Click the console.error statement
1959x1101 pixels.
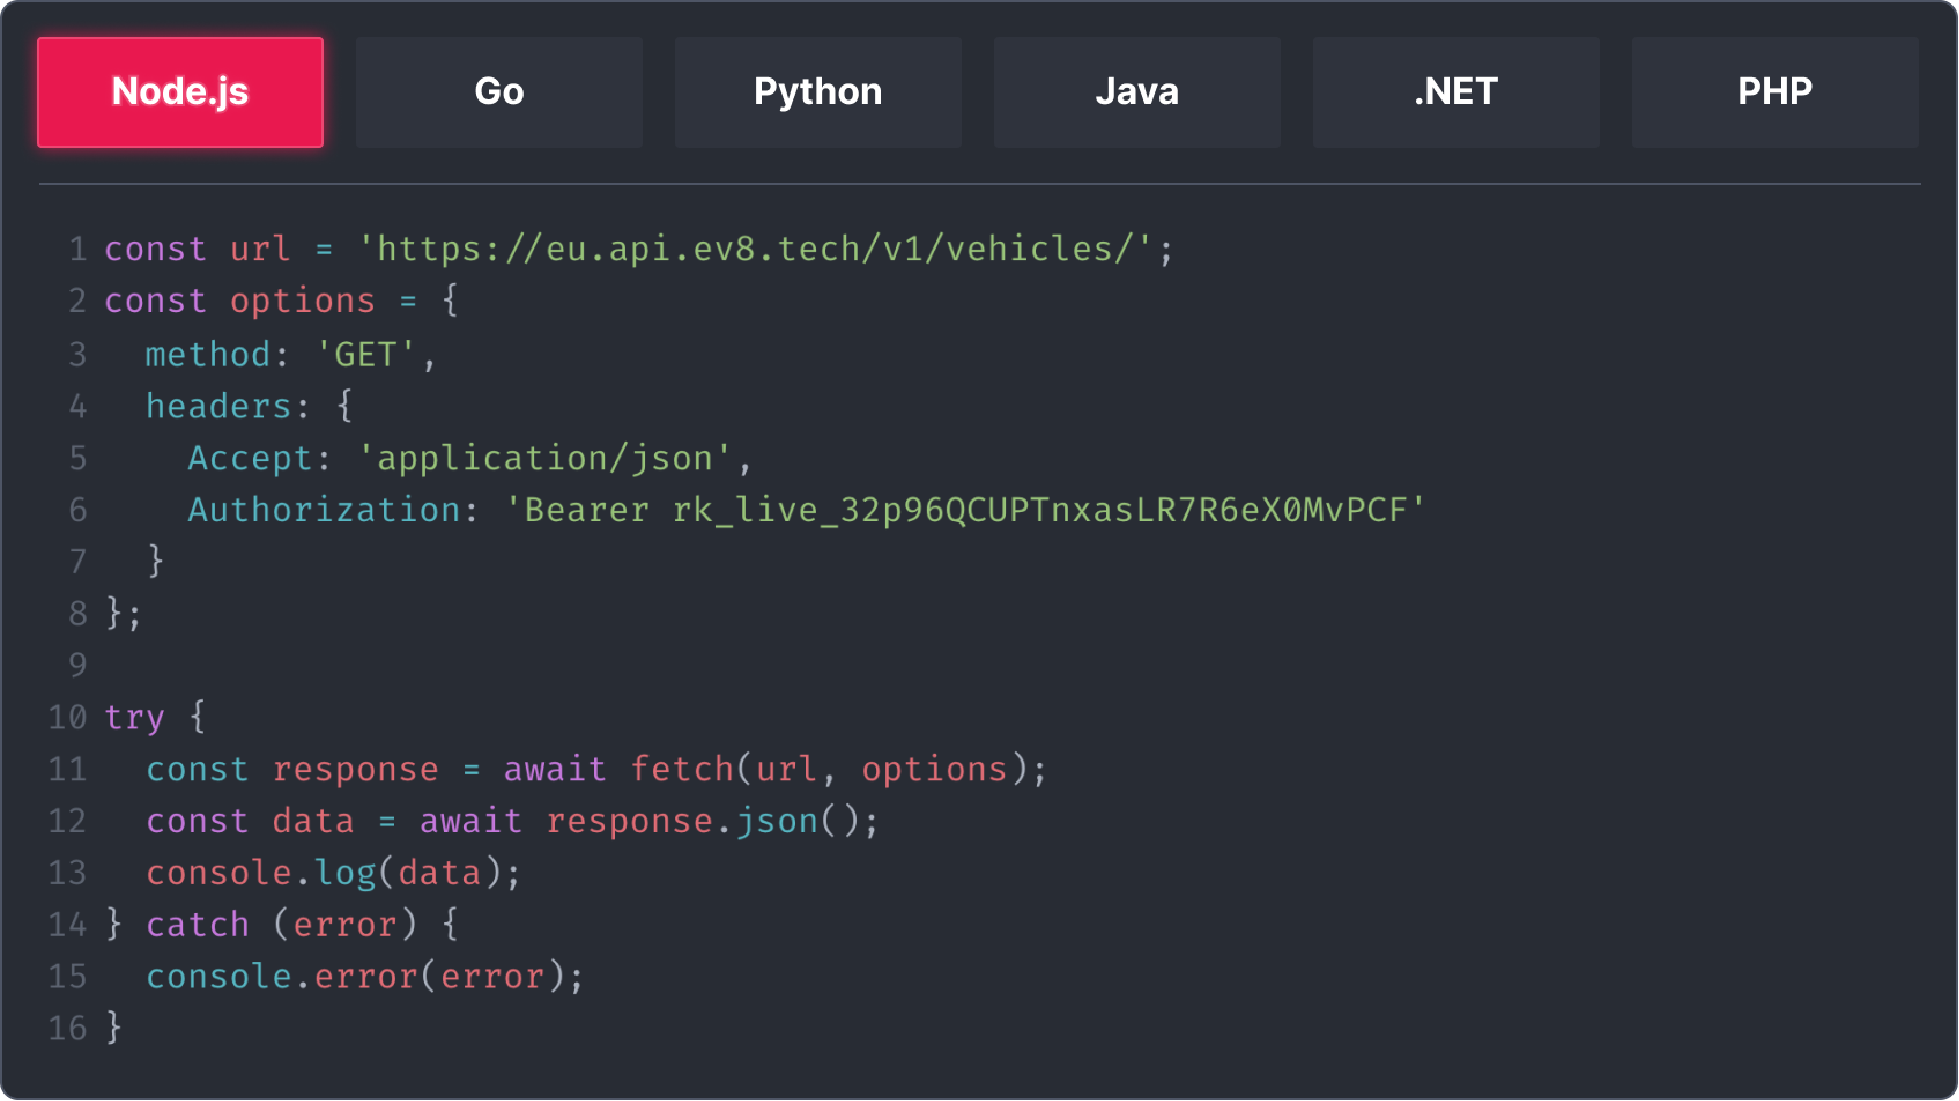tap(364, 976)
